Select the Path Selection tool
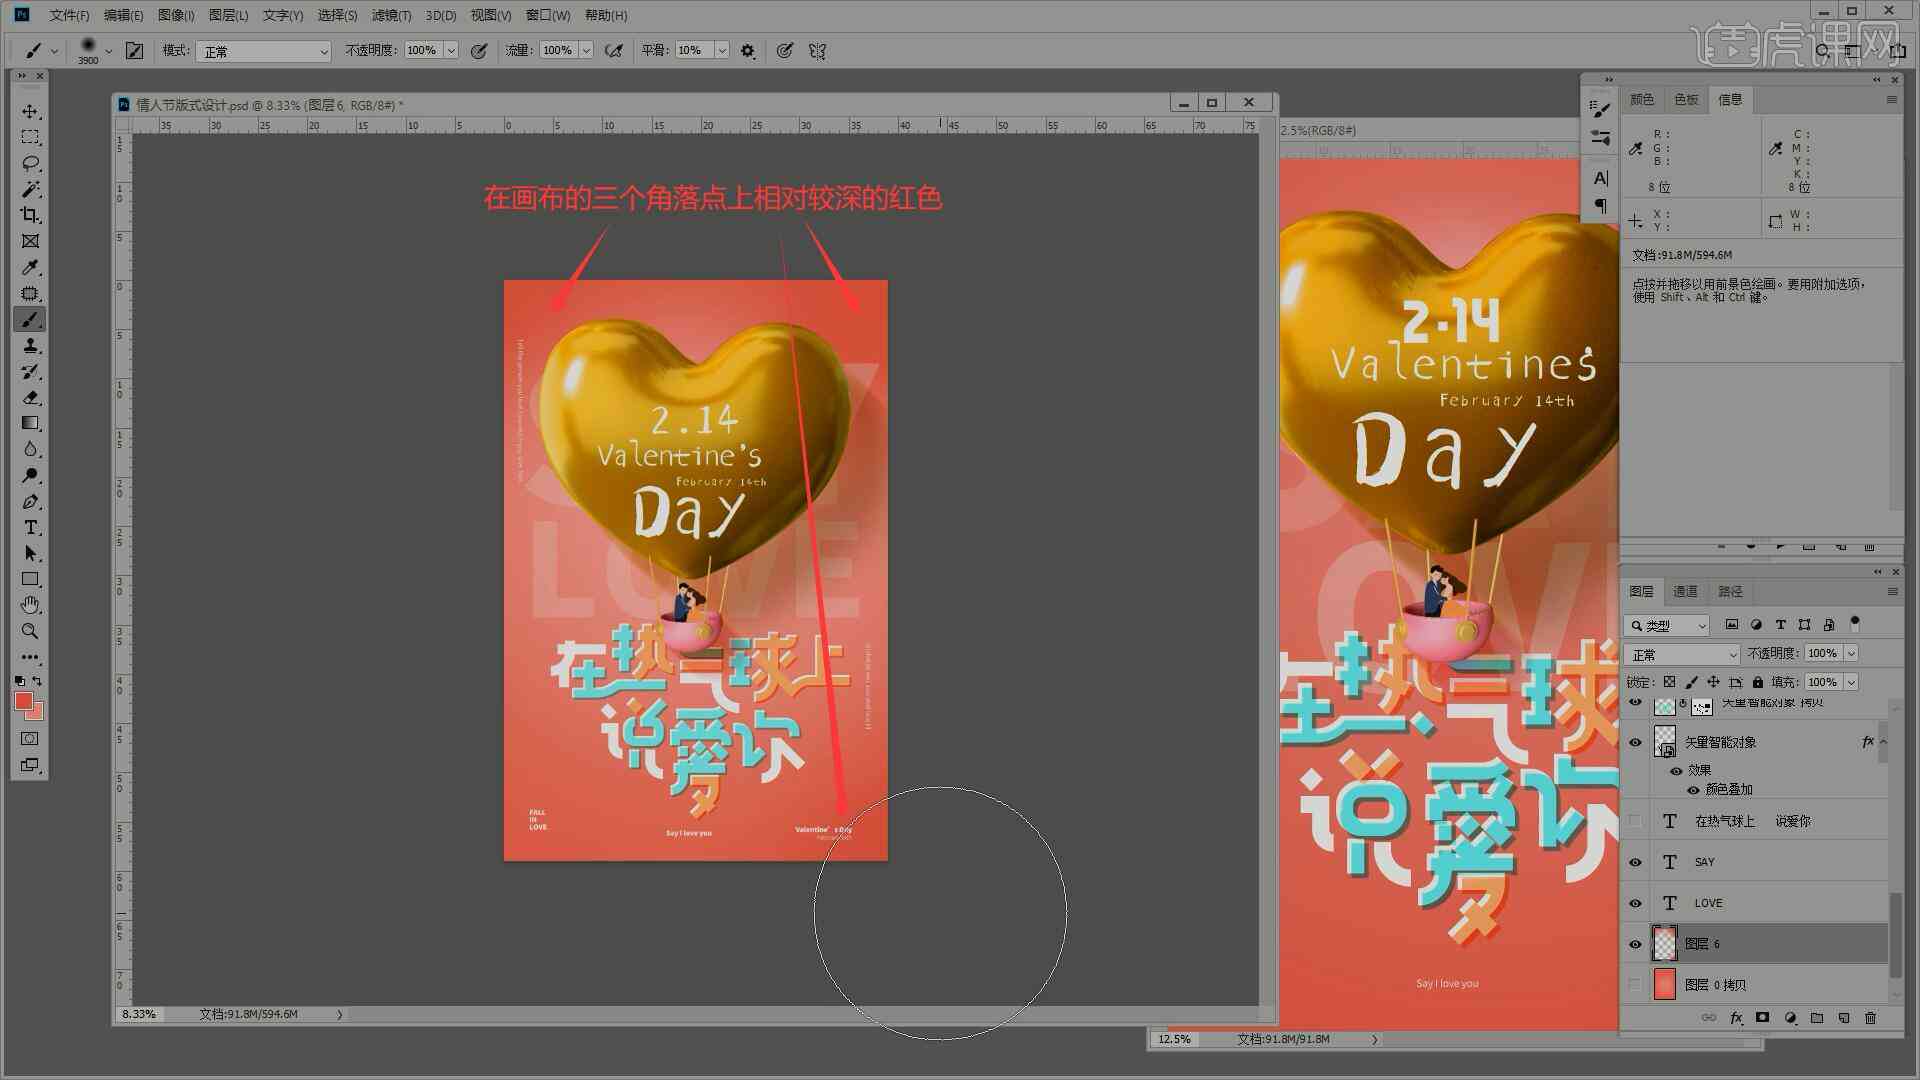Screen dimensions: 1920x1080 point(30,553)
